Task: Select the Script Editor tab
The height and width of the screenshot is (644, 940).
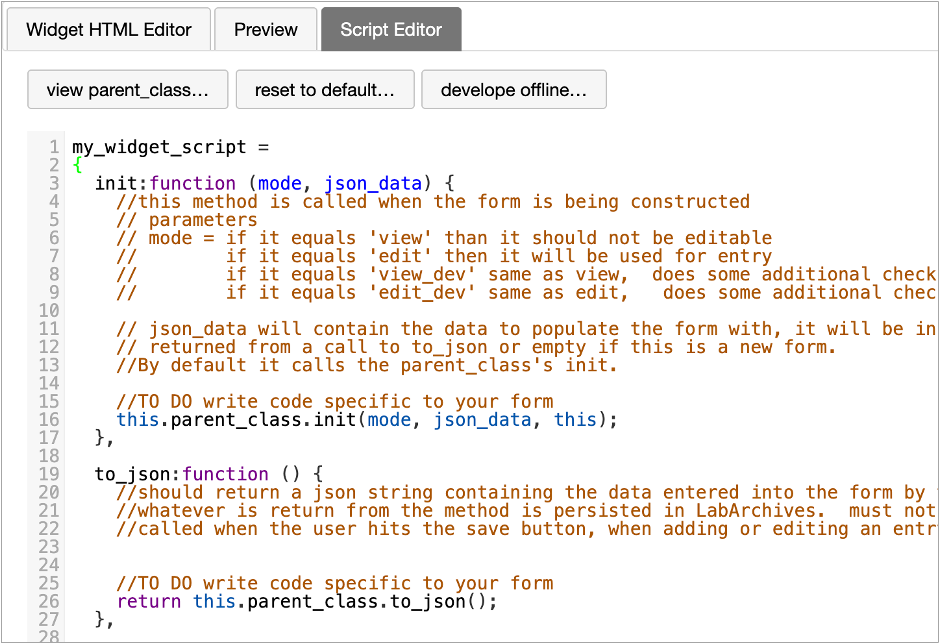Action: 390,29
